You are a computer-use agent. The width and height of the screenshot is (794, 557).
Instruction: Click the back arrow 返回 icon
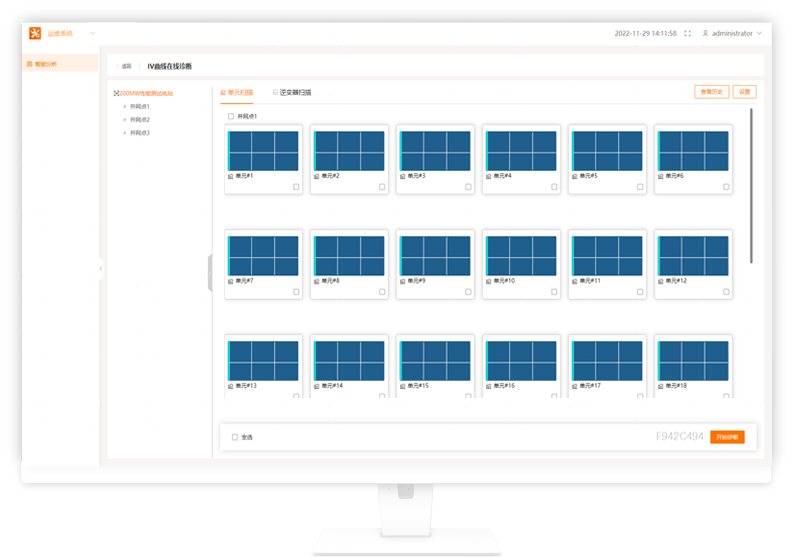(x=117, y=66)
